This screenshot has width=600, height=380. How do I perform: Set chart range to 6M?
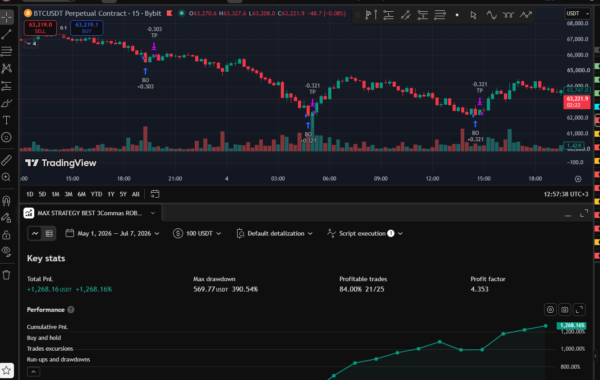click(x=82, y=194)
